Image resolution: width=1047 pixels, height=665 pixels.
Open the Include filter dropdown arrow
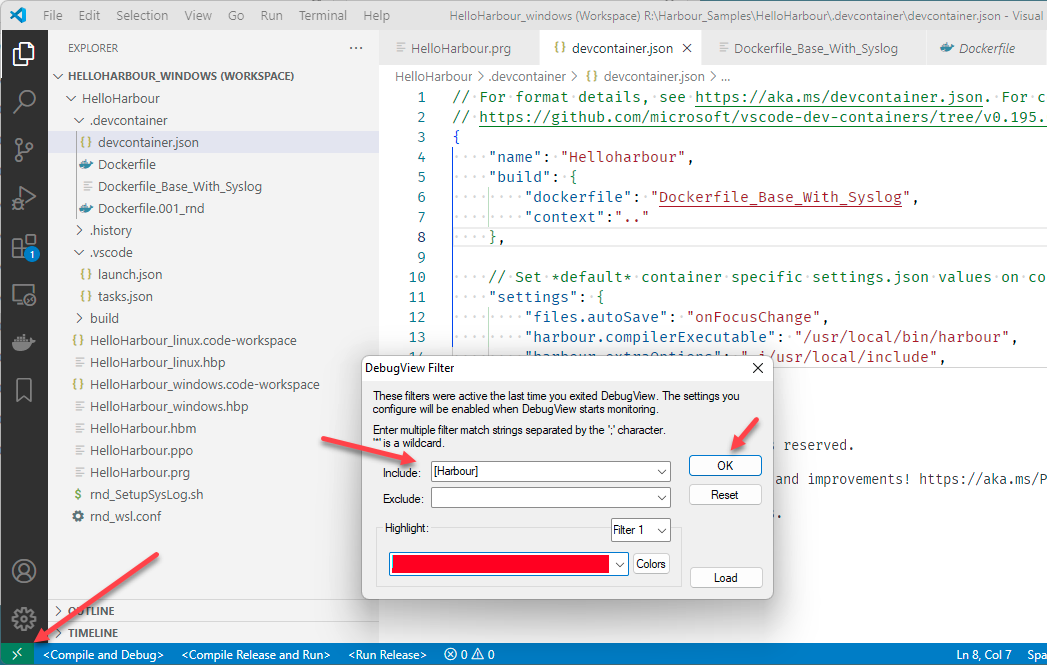[x=661, y=471]
